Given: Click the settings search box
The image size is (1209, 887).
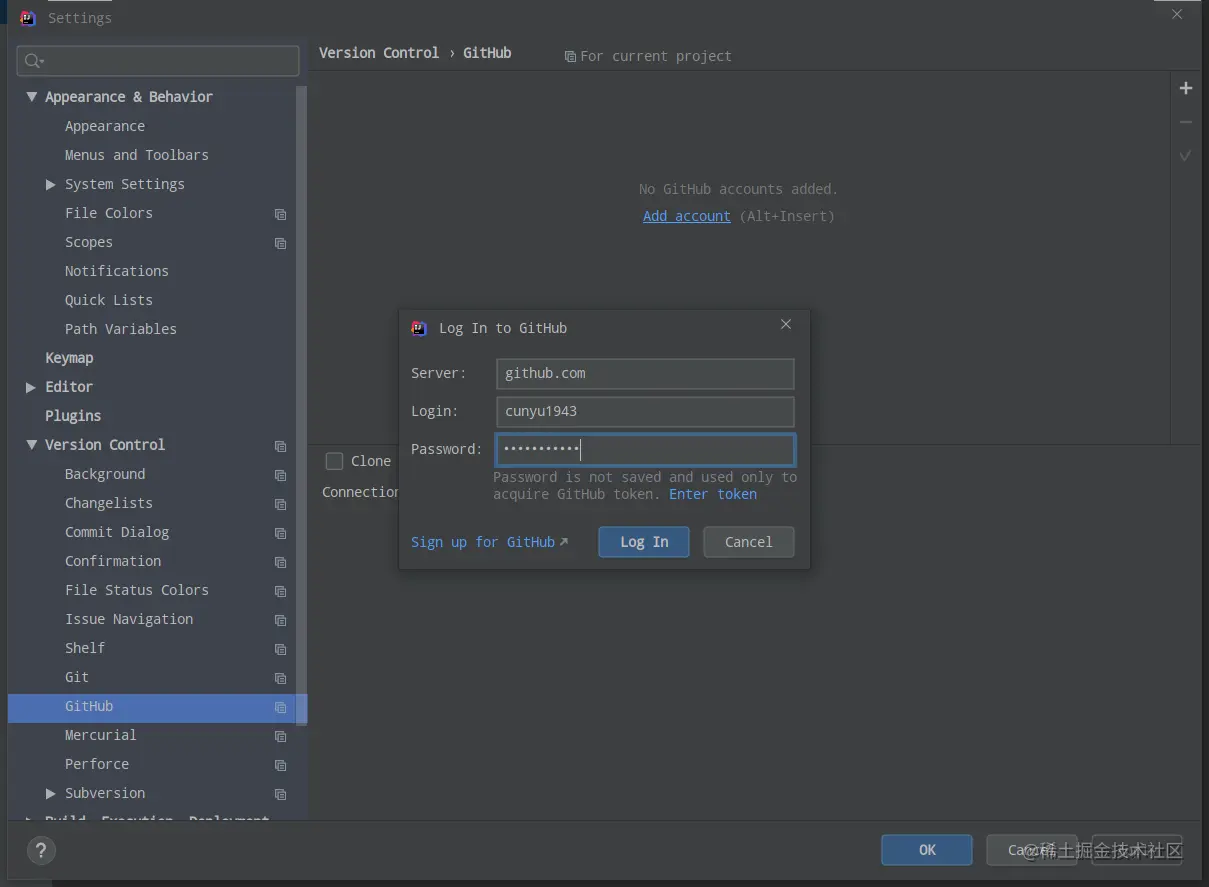Looking at the screenshot, I should pyautogui.click(x=158, y=61).
